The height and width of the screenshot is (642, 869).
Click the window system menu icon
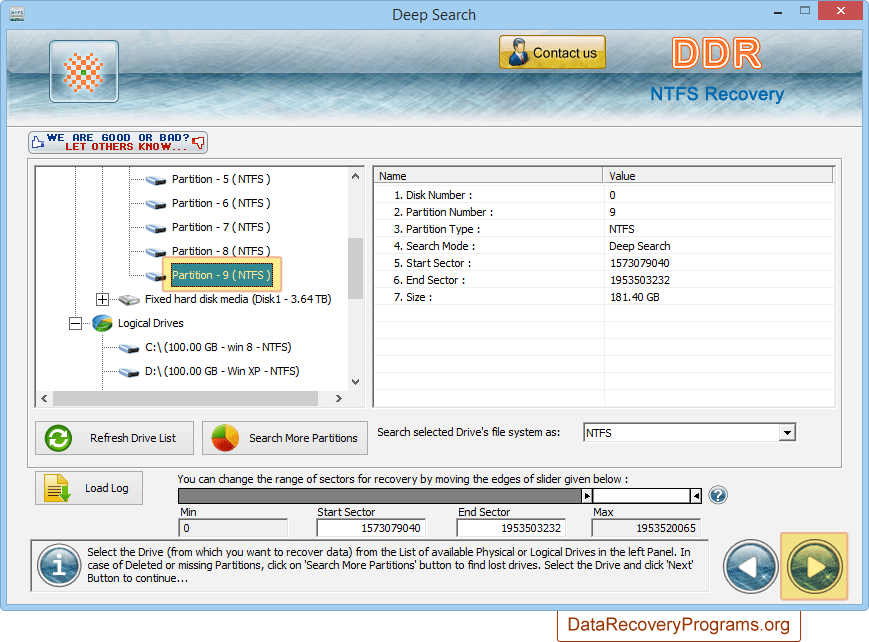click(x=17, y=13)
